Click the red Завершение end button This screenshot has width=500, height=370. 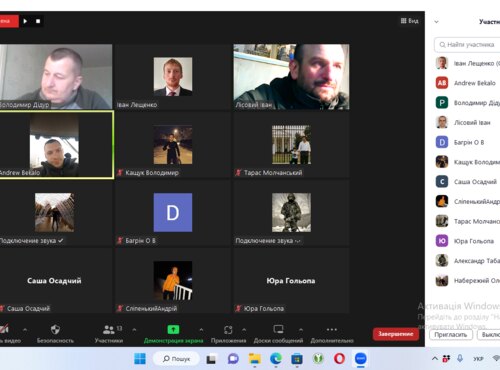click(x=396, y=334)
